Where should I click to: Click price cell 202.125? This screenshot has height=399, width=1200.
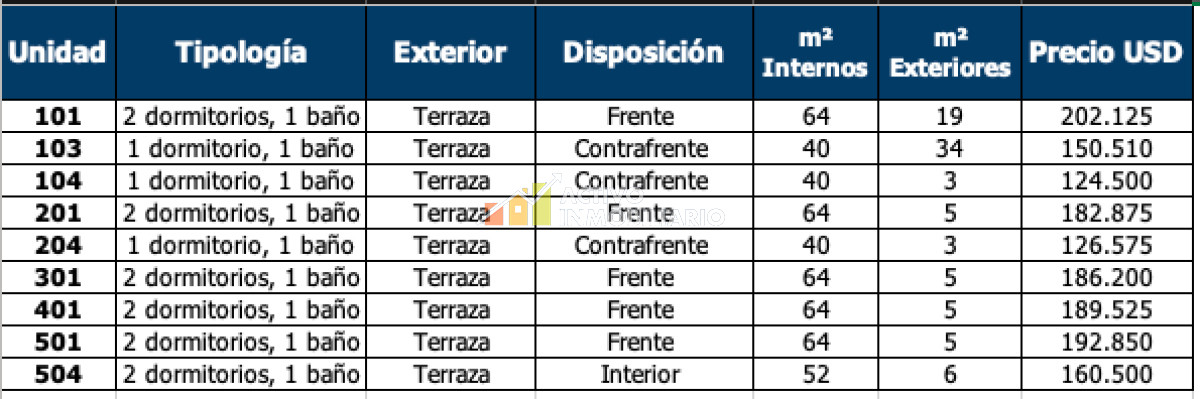(x=1105, y=117)
